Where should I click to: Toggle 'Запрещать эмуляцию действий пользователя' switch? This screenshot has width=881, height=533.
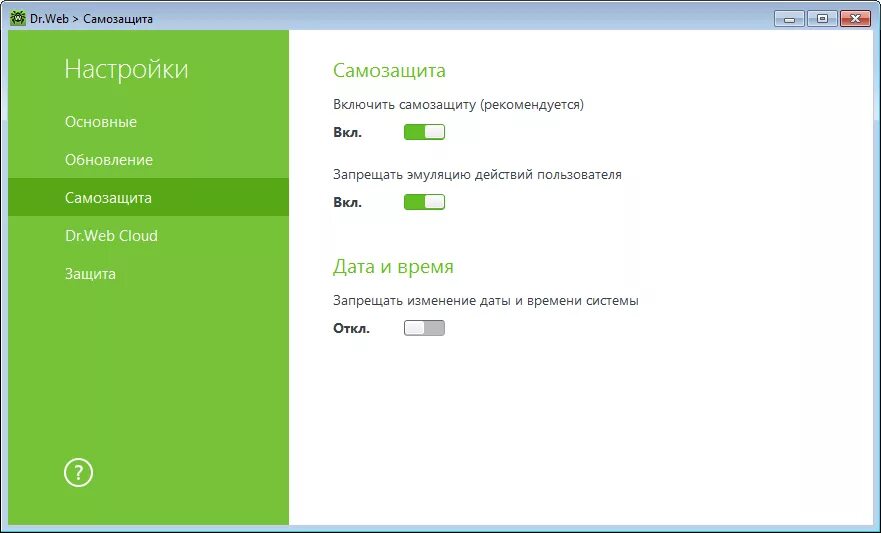(424, 202)
